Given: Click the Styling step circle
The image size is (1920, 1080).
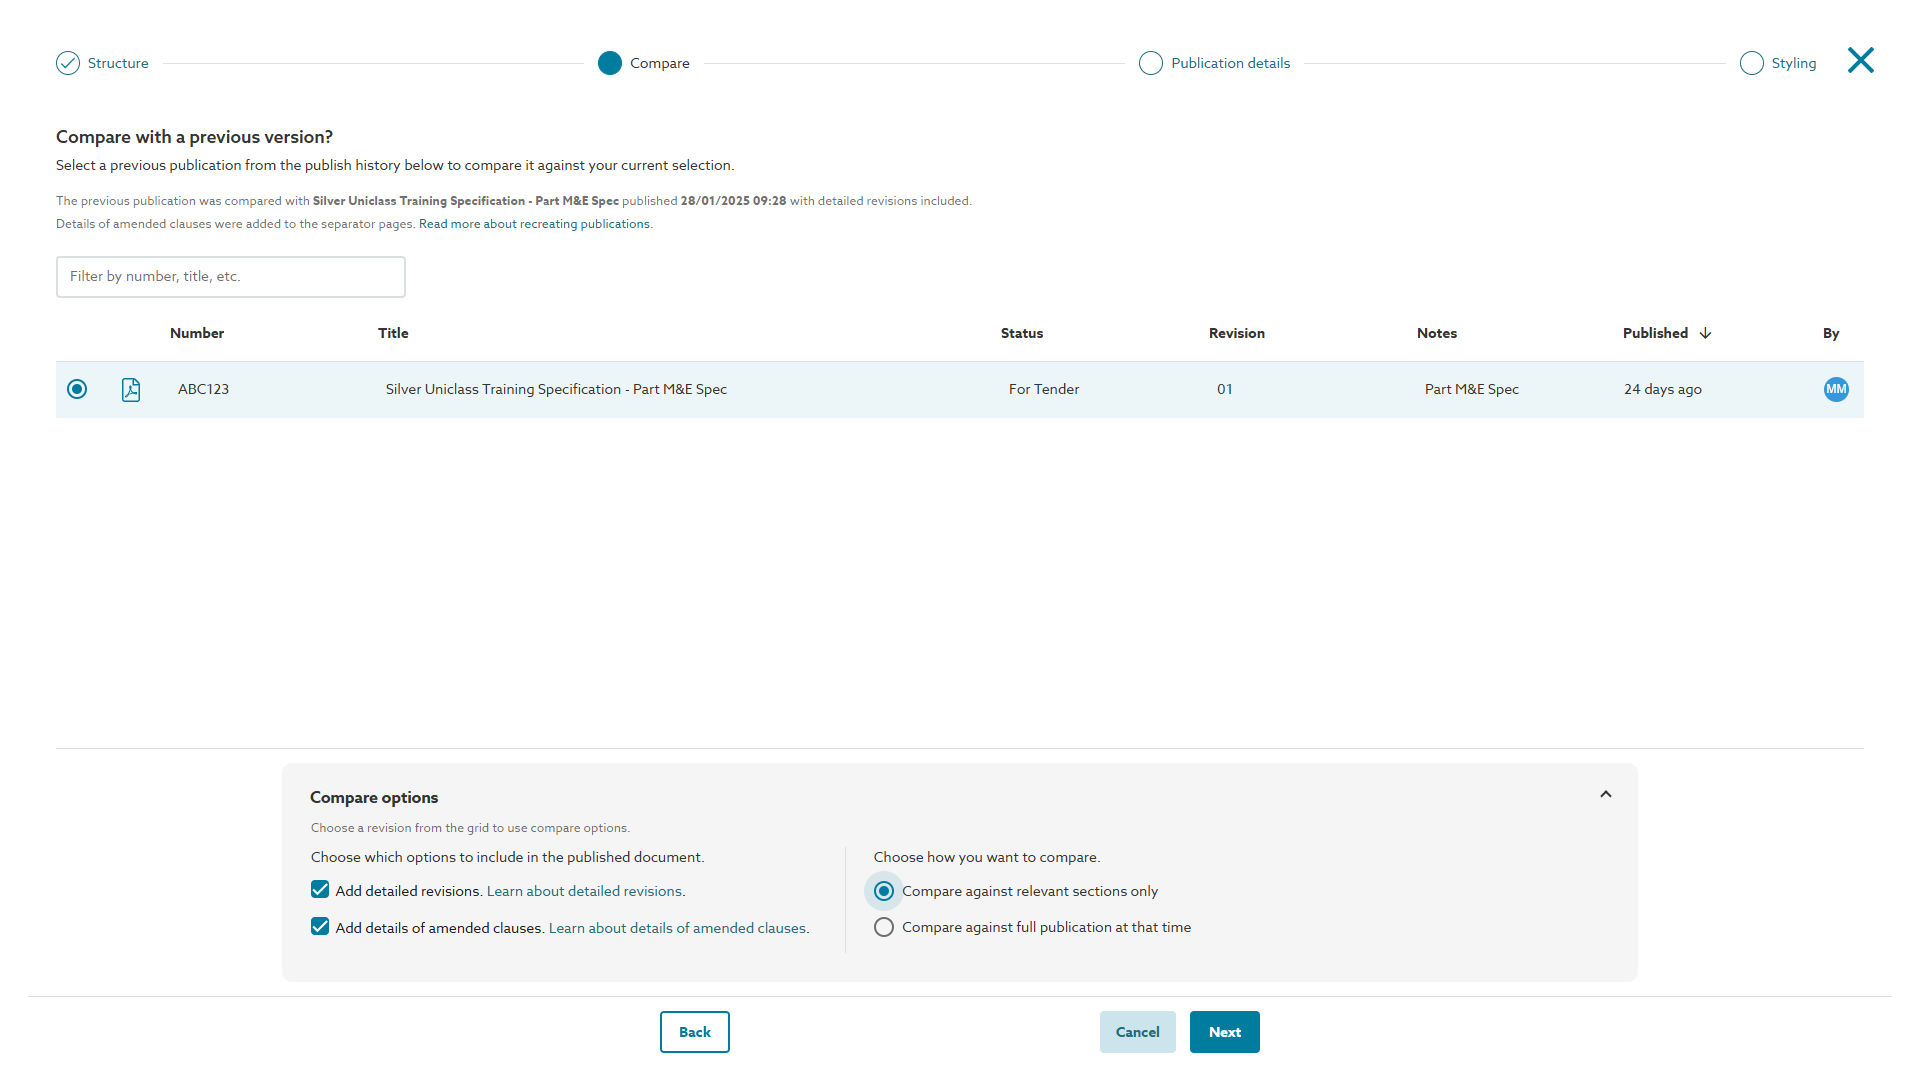Looking at the screenshot, I should coord(1751,63).
